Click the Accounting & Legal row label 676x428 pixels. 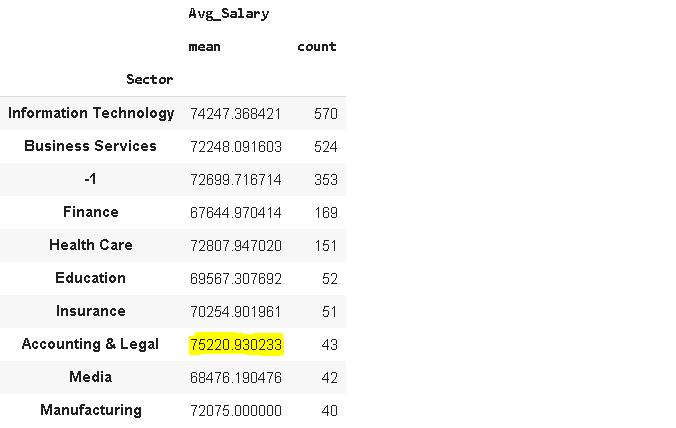pos(91,344)
